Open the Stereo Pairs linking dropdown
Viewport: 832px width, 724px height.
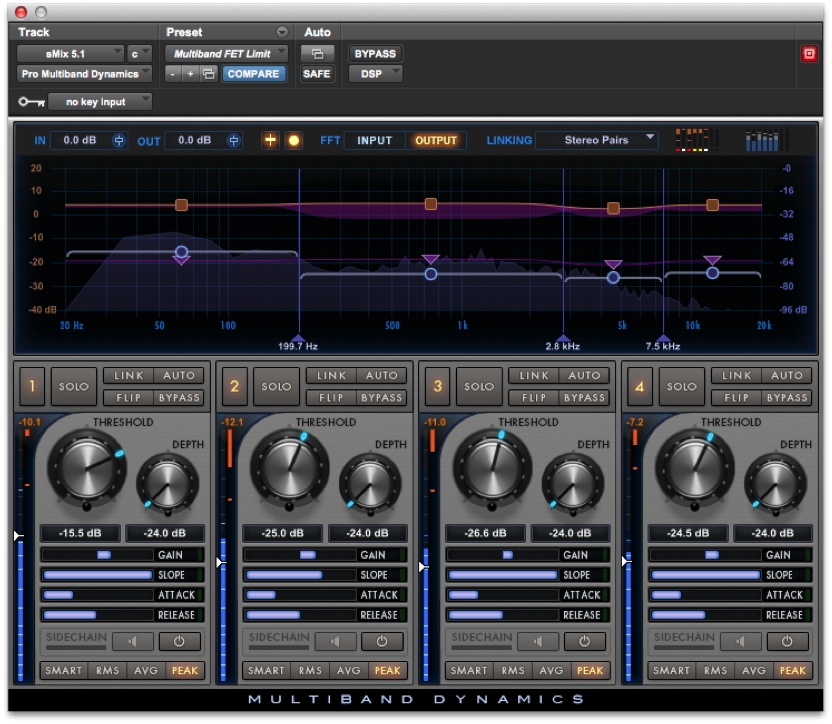(597, 140)
